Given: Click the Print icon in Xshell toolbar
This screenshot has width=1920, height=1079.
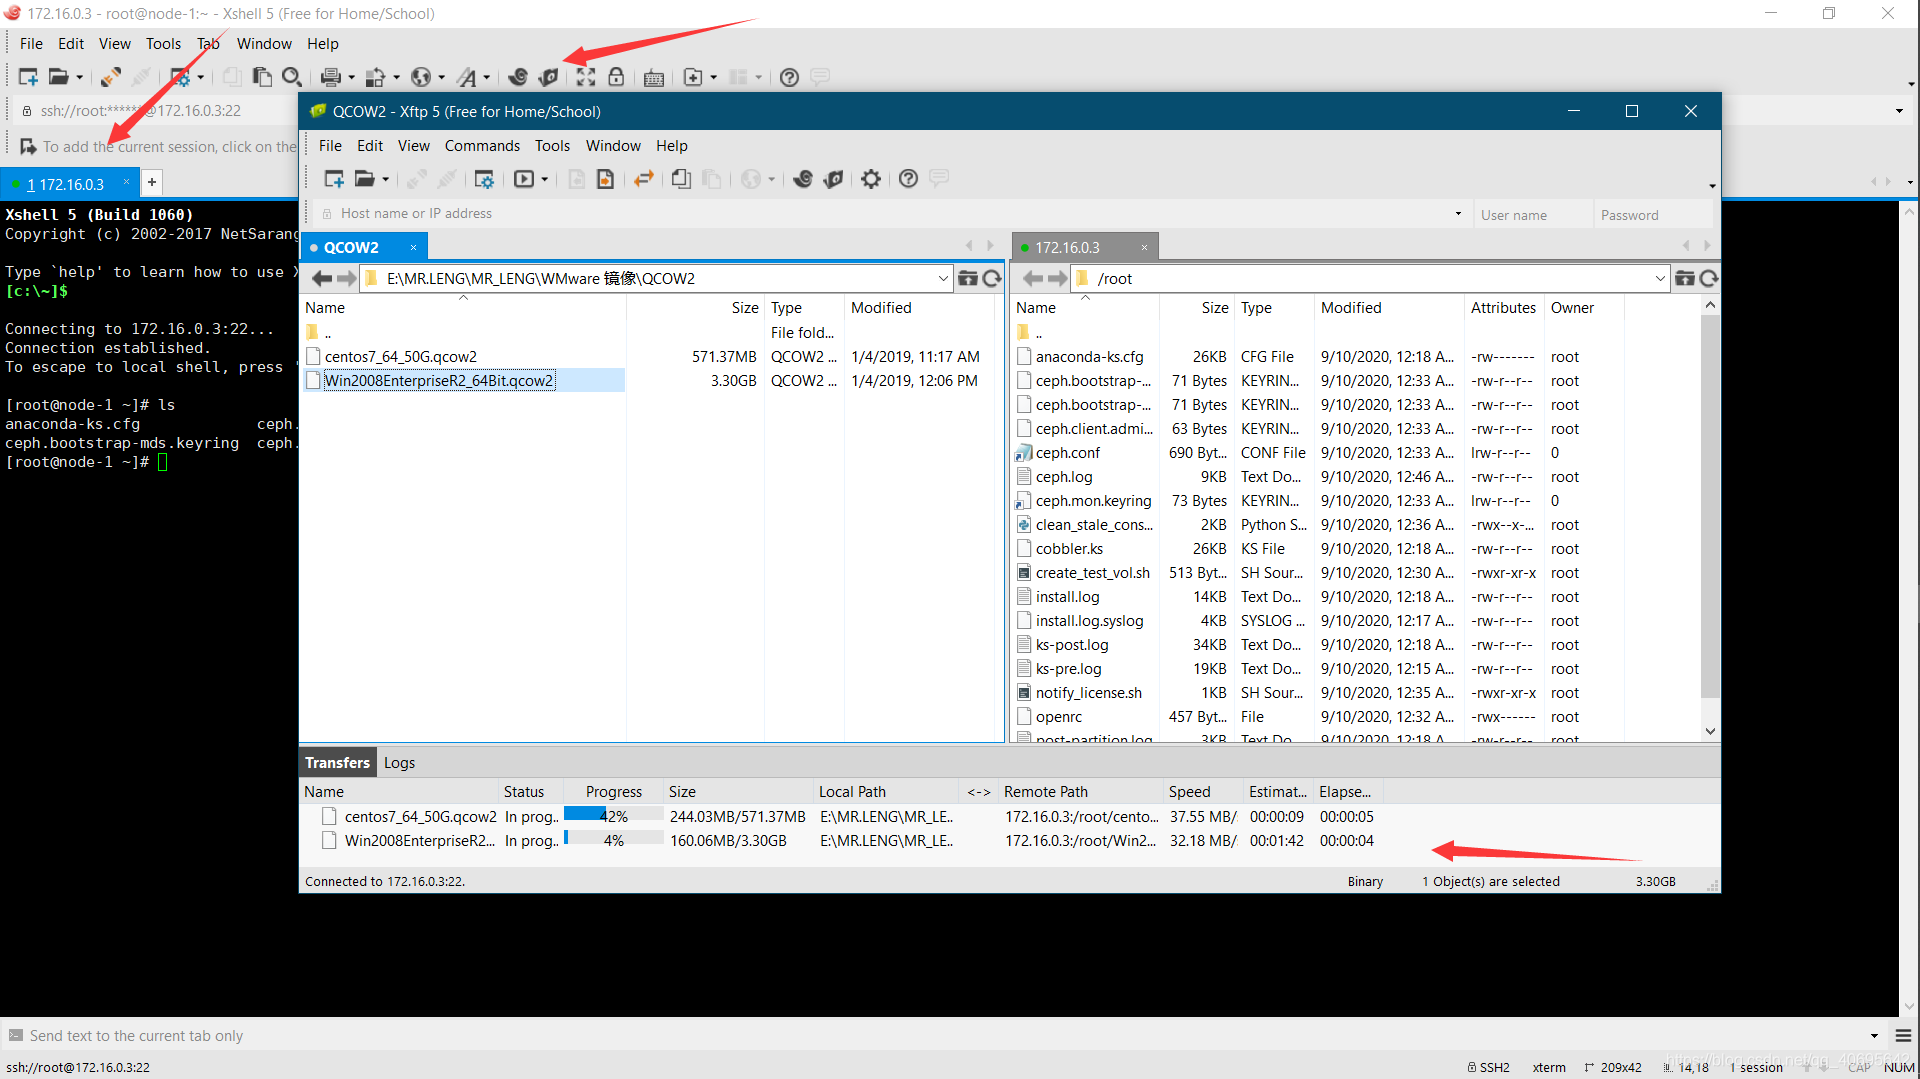Looking at the screenshot, I should [x=331, y=77].
